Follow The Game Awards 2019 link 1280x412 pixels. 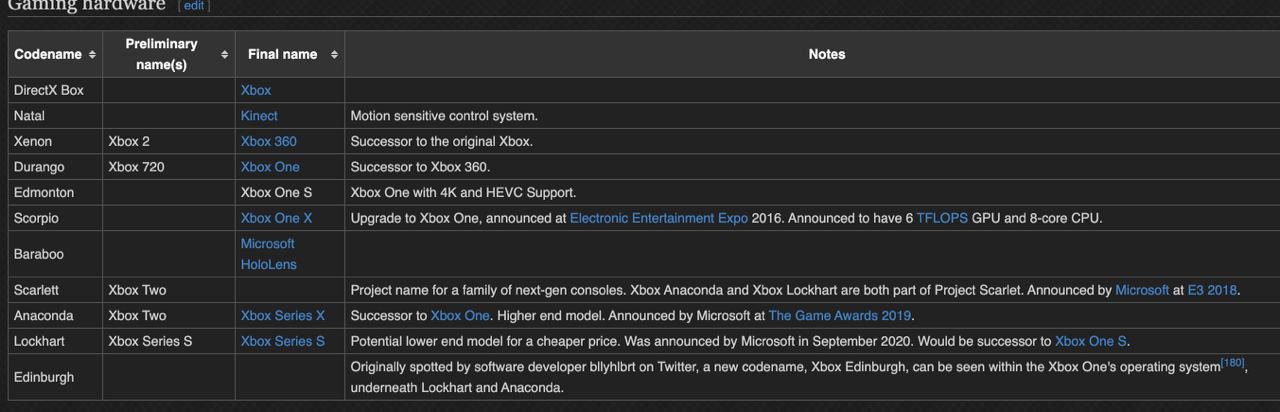tap(839, 316)
